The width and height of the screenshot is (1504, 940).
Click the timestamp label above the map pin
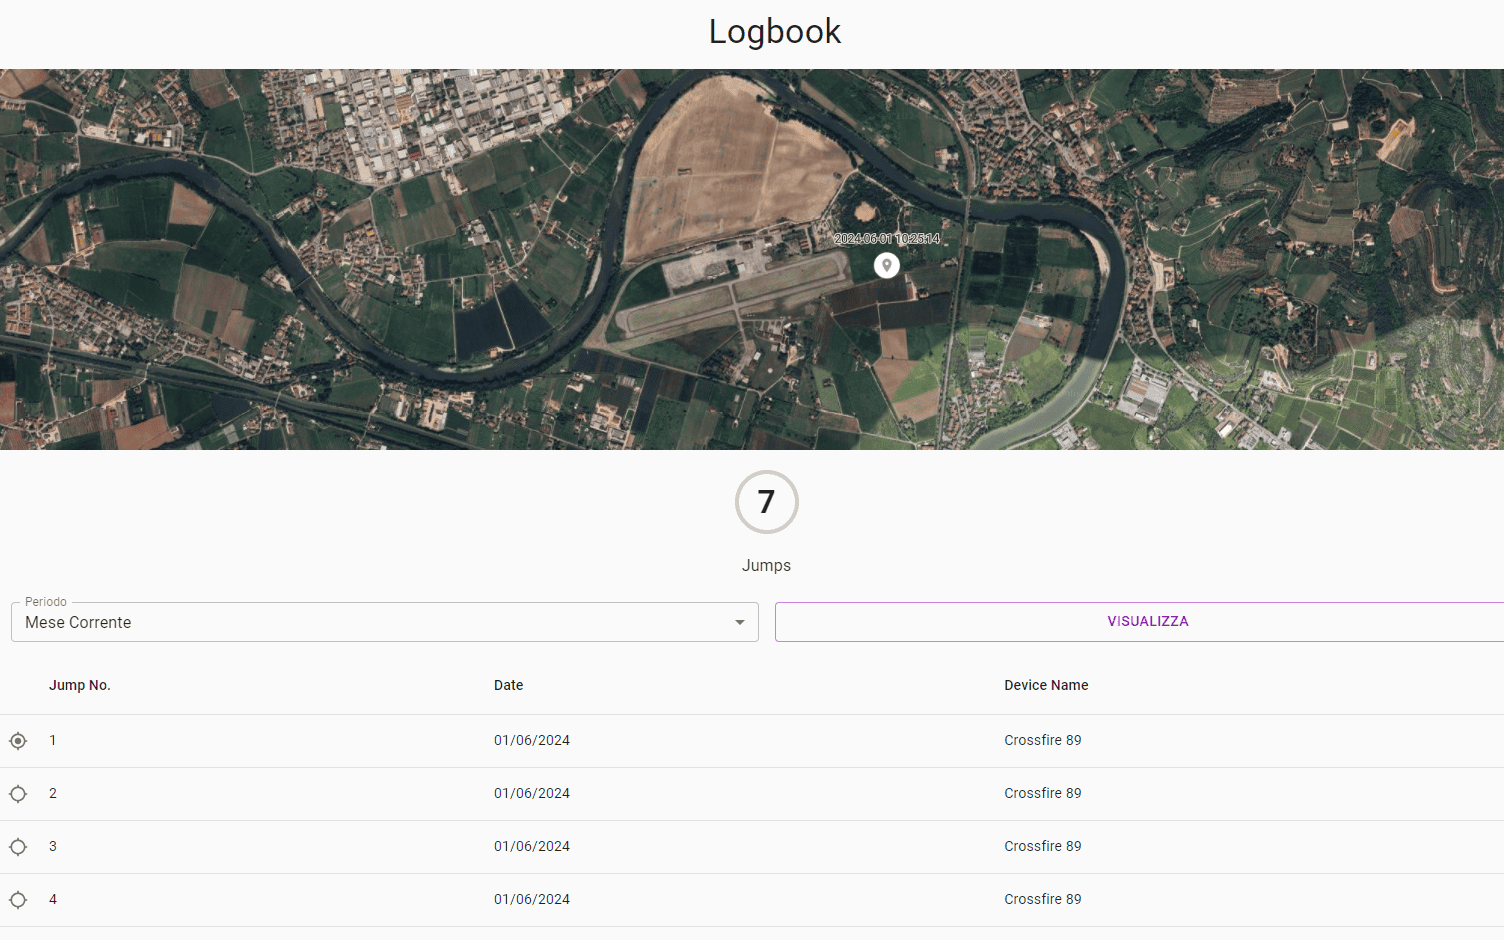coord(886,239)
